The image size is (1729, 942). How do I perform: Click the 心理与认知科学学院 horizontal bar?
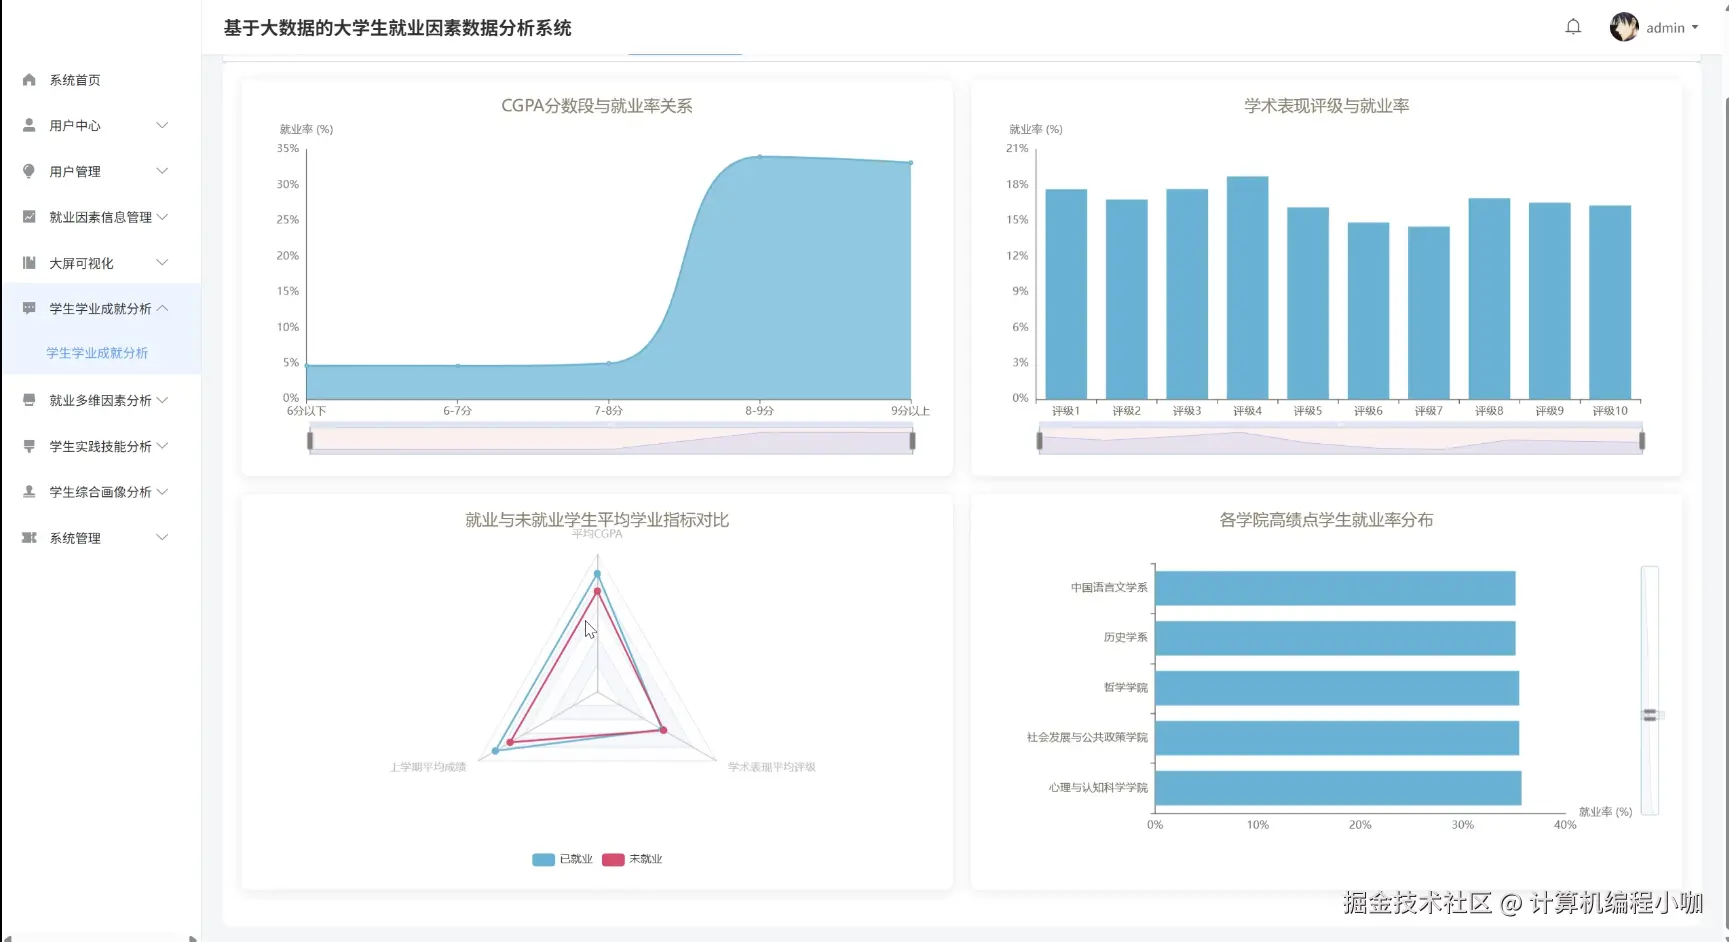coord(1338,788)
